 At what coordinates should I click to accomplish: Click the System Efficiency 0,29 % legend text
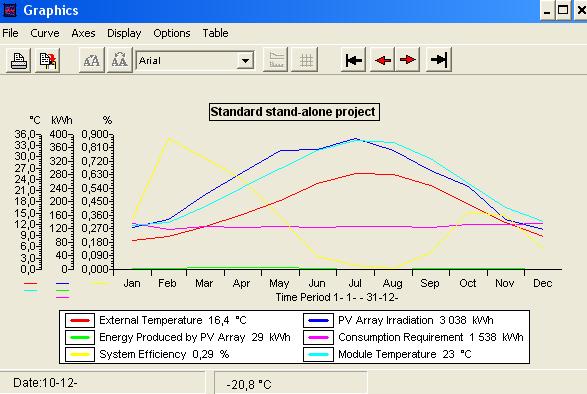click(164, 354)
